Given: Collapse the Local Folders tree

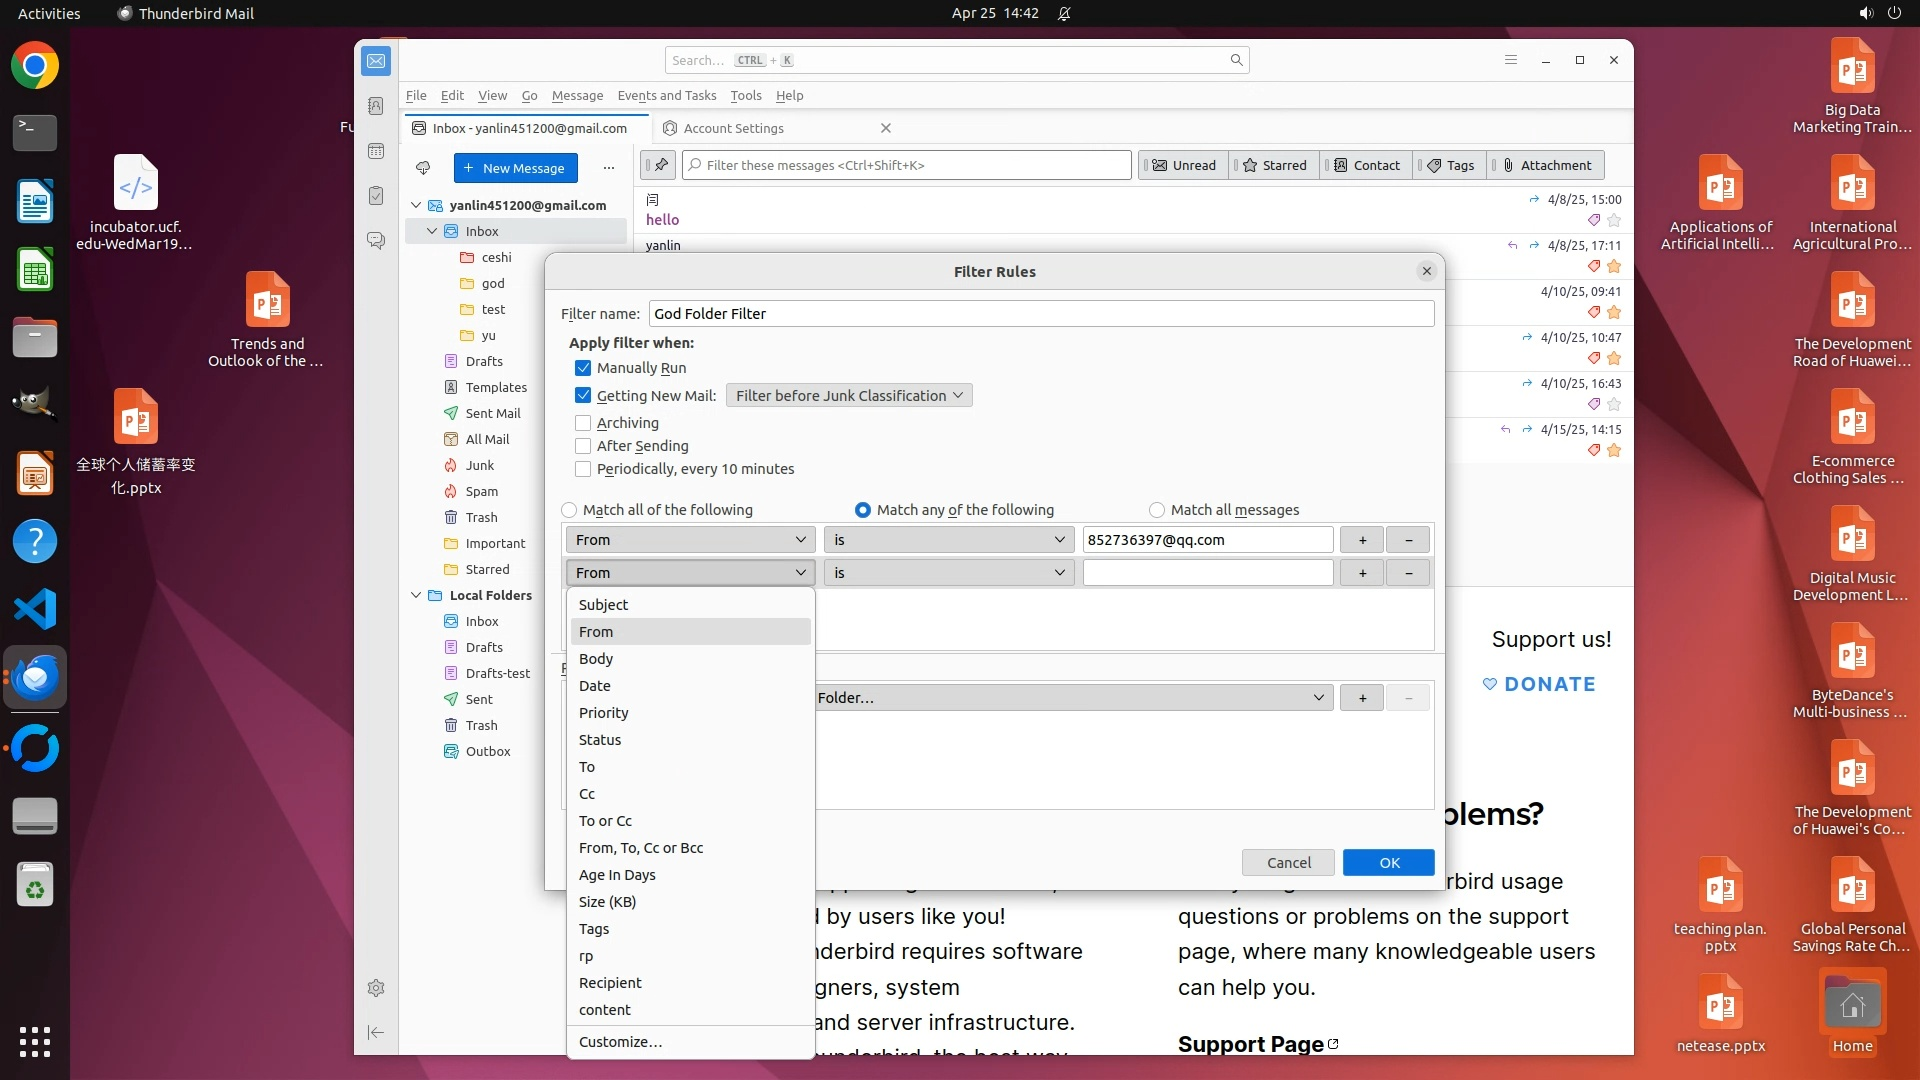Looking at the screenshot, I should [x=416, y=595].
